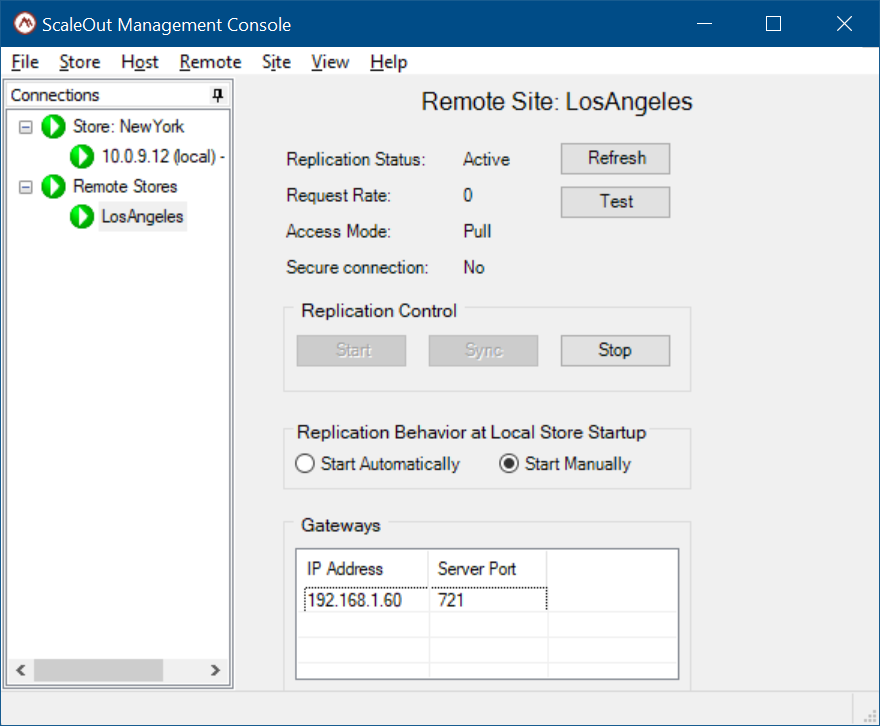Click the Secure connection value No
This screenshot has height=726, width=880.
click(474, 267)
